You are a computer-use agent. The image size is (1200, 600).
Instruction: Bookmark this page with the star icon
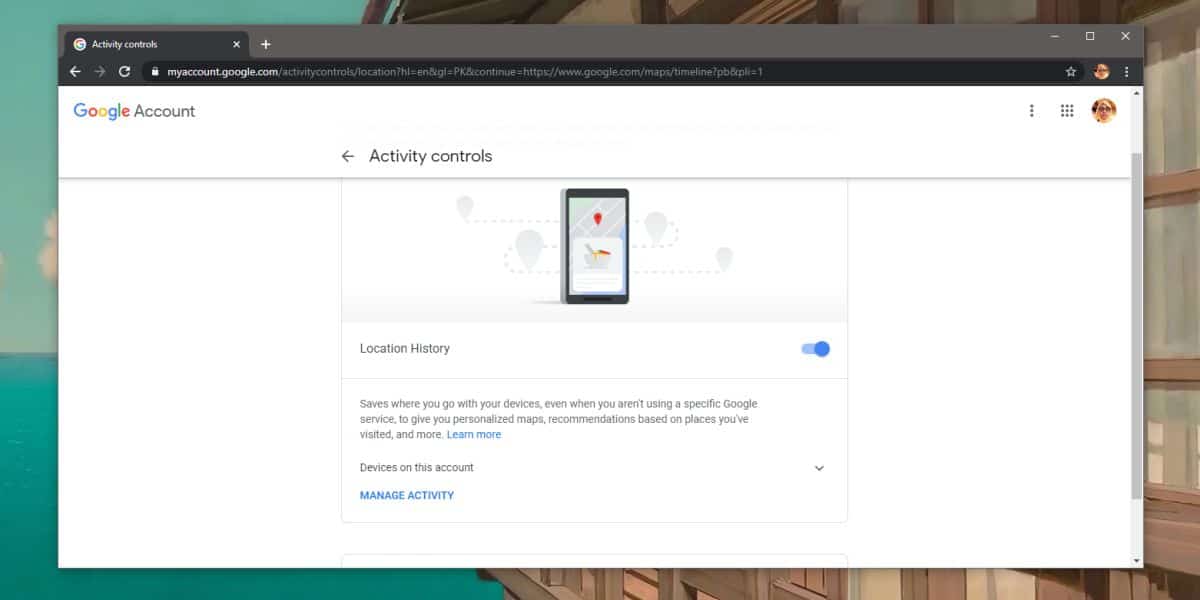click(x=1071, y=72)
